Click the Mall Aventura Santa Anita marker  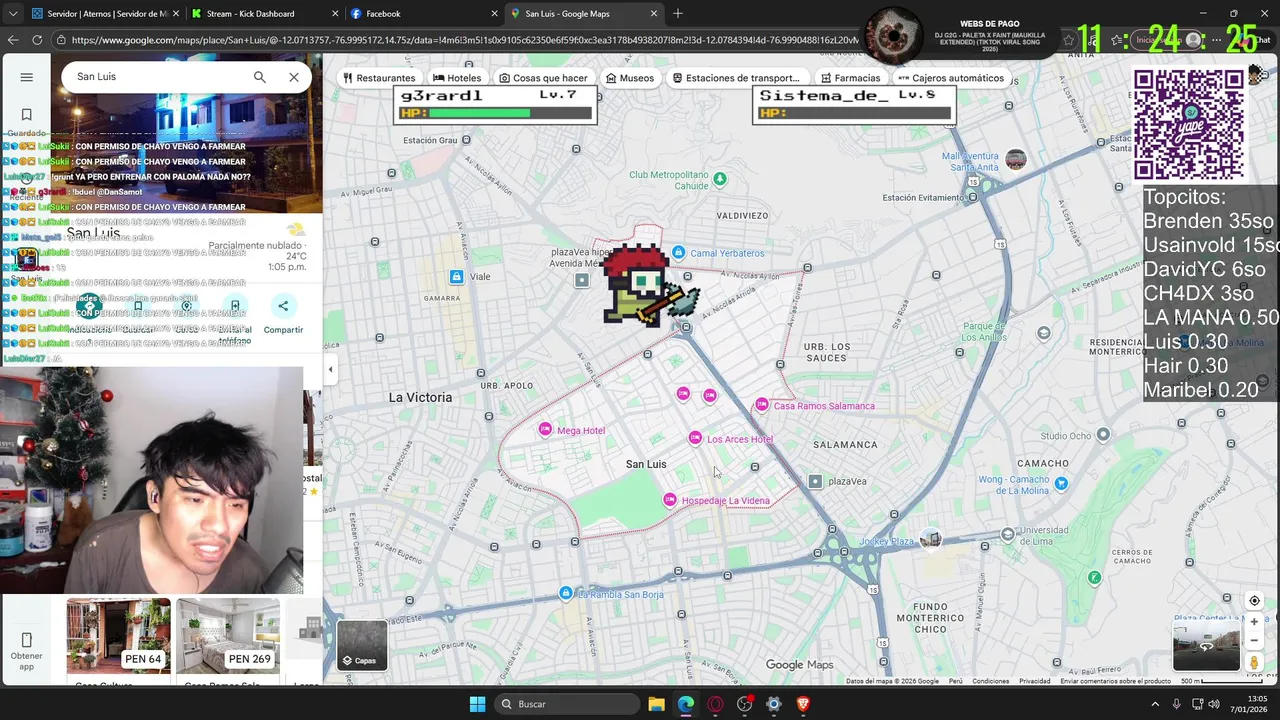tap(1016, 160)
